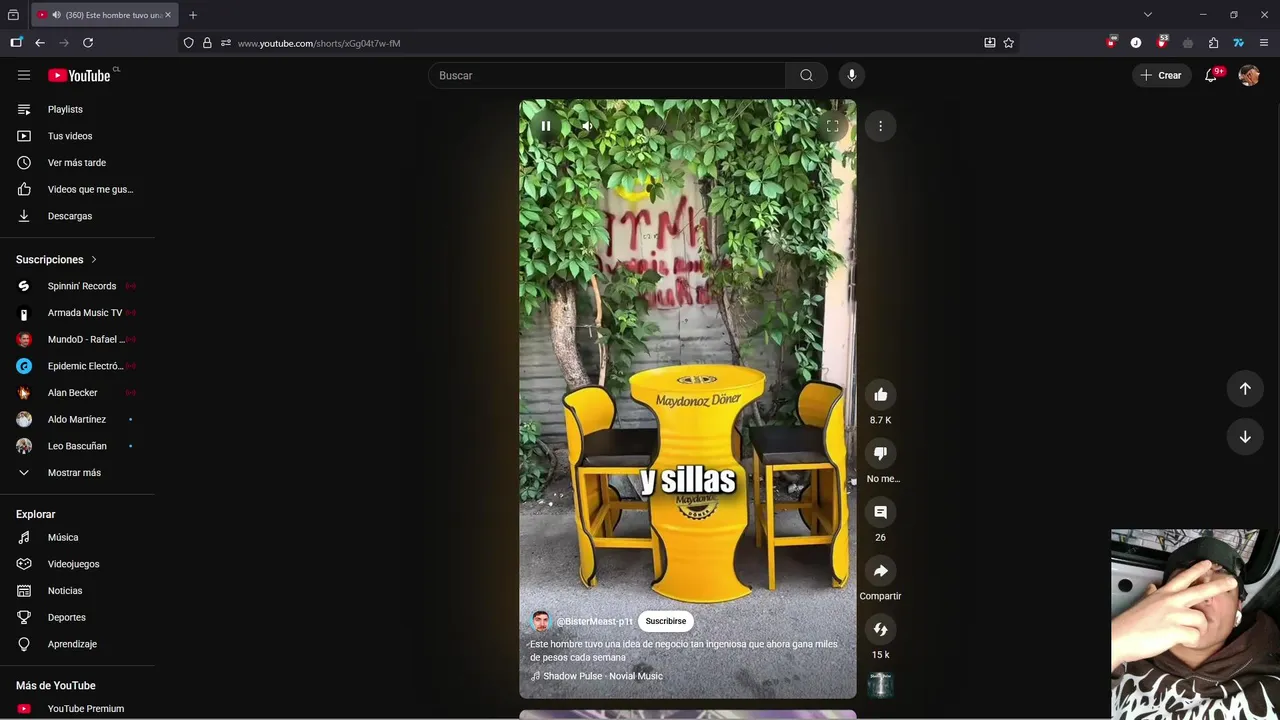Screen dimensions: 1280x720
Task: Open a new browser tab
Action: pyautogui.click(x=193, y=15)
